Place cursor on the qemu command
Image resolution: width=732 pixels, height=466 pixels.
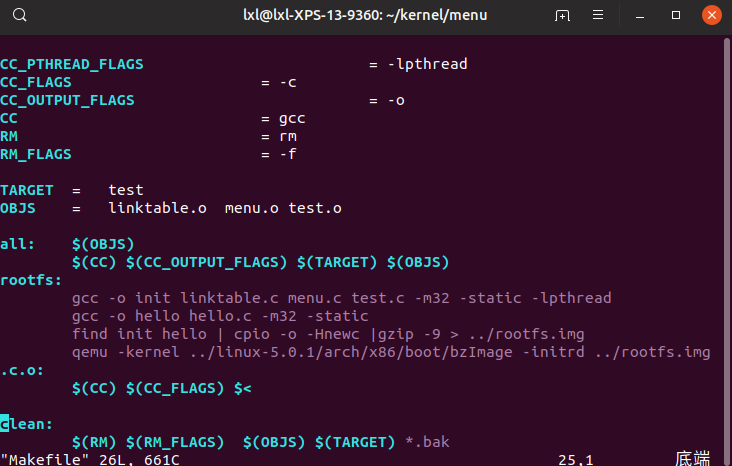click(x=90, y=352)
